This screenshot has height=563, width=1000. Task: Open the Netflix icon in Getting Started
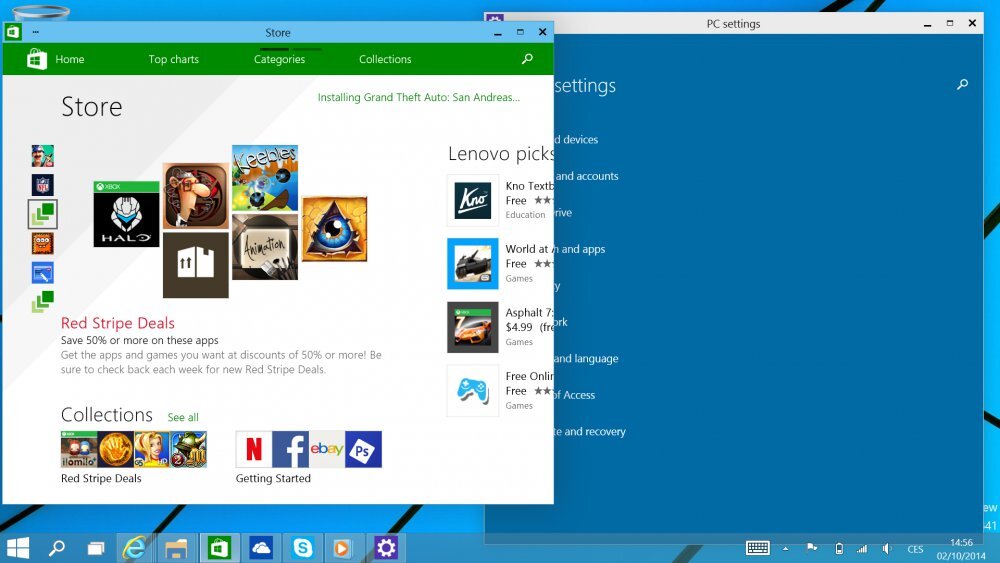(254, 450)
